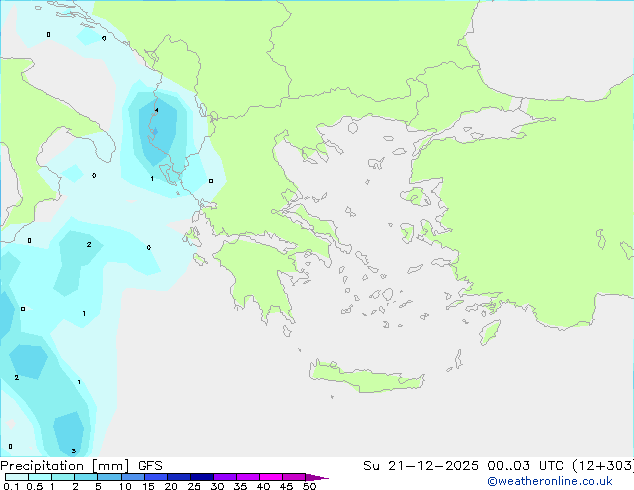This screenshot has width=634, height=490.
Task: Click the '4' precipitation value near Albania
Action: coord(156,110)
